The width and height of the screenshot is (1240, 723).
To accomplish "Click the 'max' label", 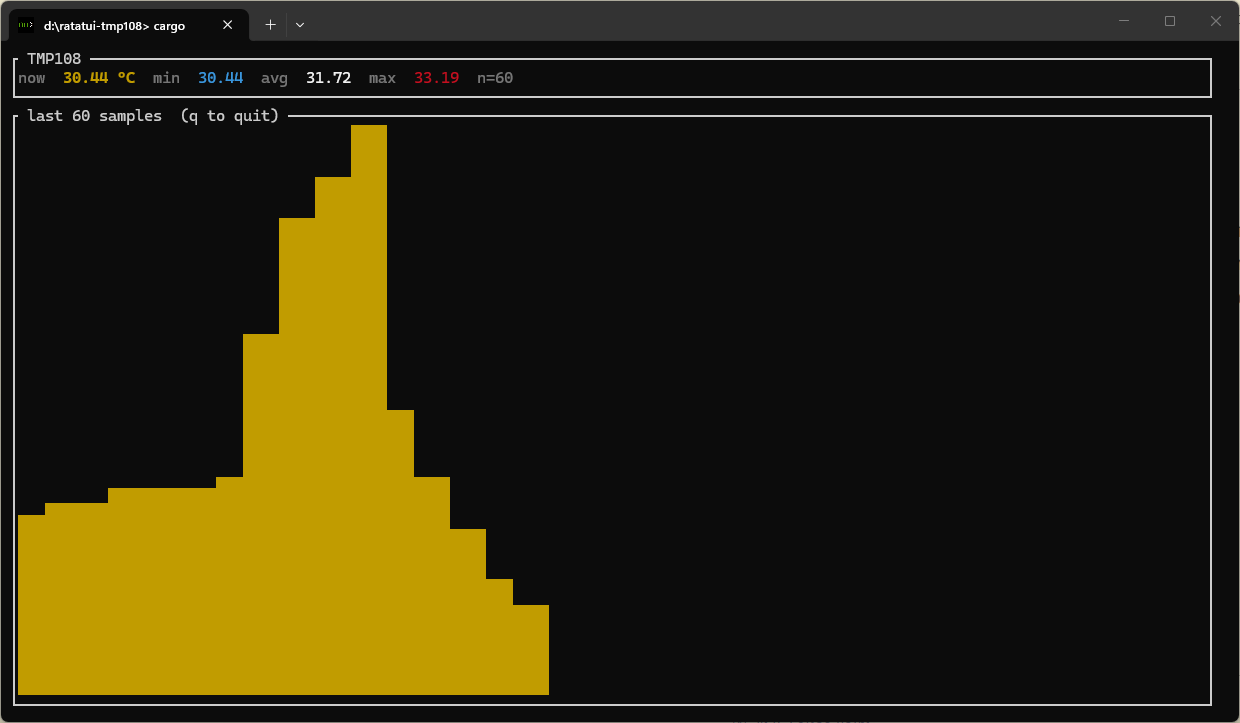I will tap(383, 78).
